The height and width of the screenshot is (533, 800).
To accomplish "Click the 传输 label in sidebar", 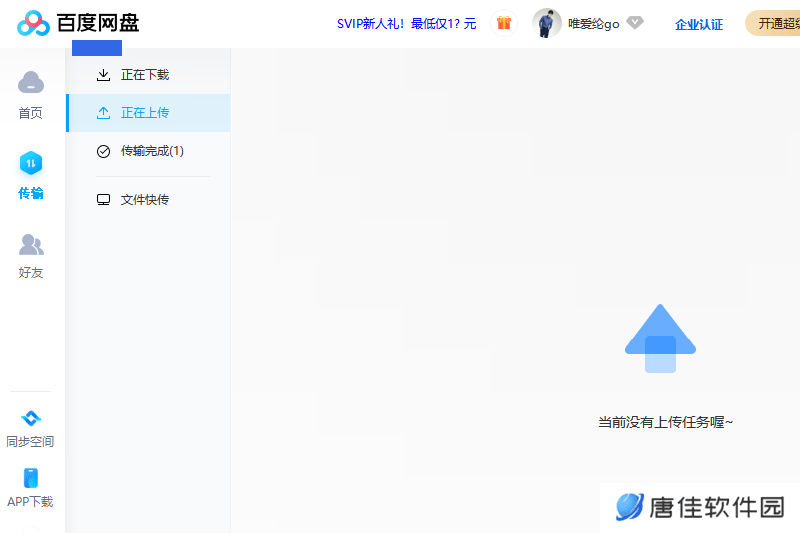I will pos(31,193).
